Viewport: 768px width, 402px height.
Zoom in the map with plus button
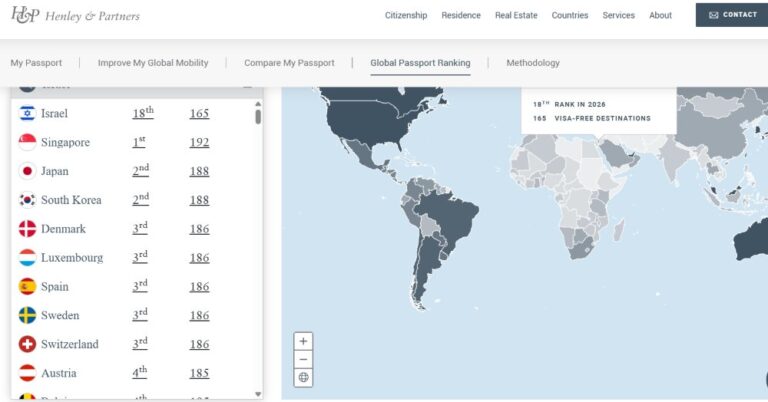click(x=303, y=341)
